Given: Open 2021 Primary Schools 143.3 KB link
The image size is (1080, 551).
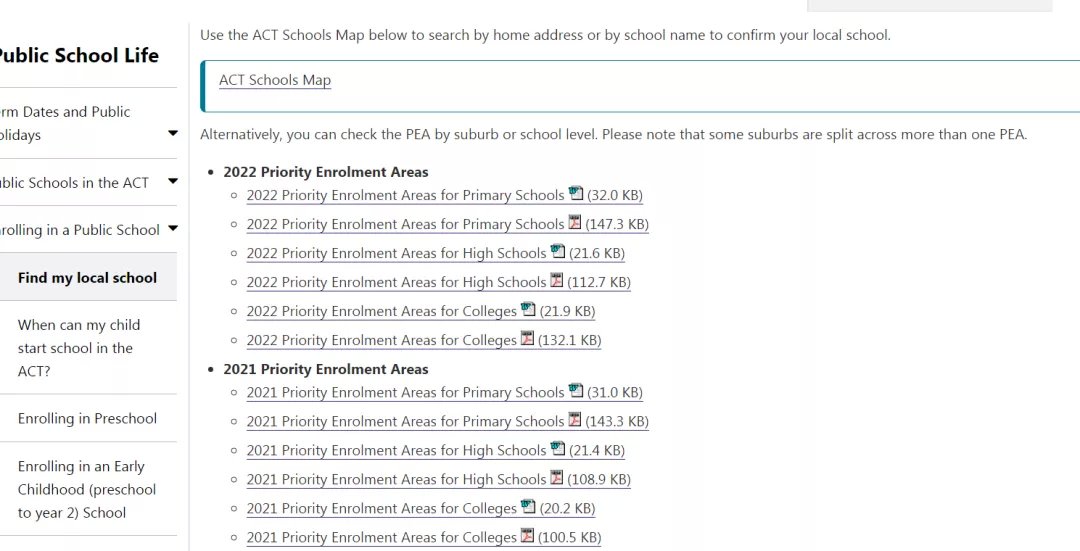Looking at the screenshot, I should (448, 422).
